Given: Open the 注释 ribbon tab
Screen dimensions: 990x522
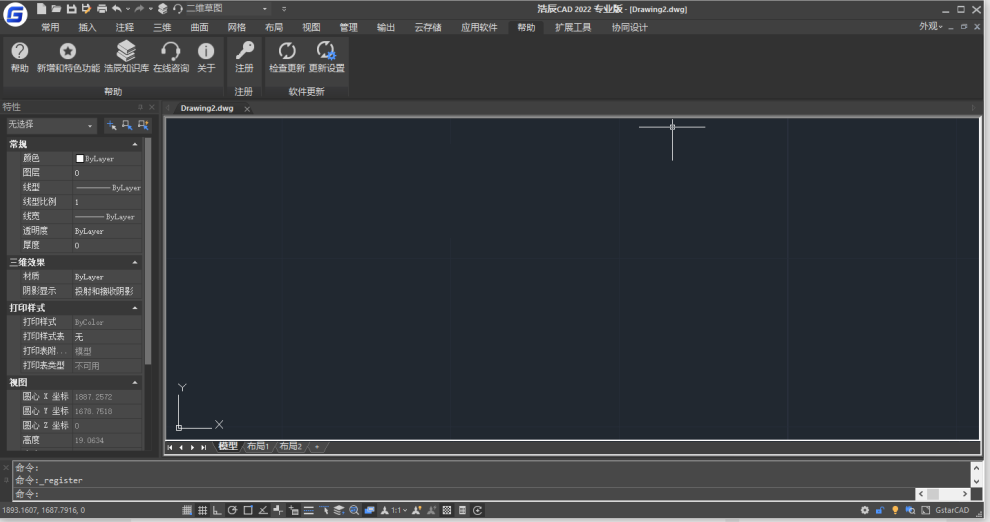Looking at the screenshot, I should pyautogui.click(x=124, y=27).
